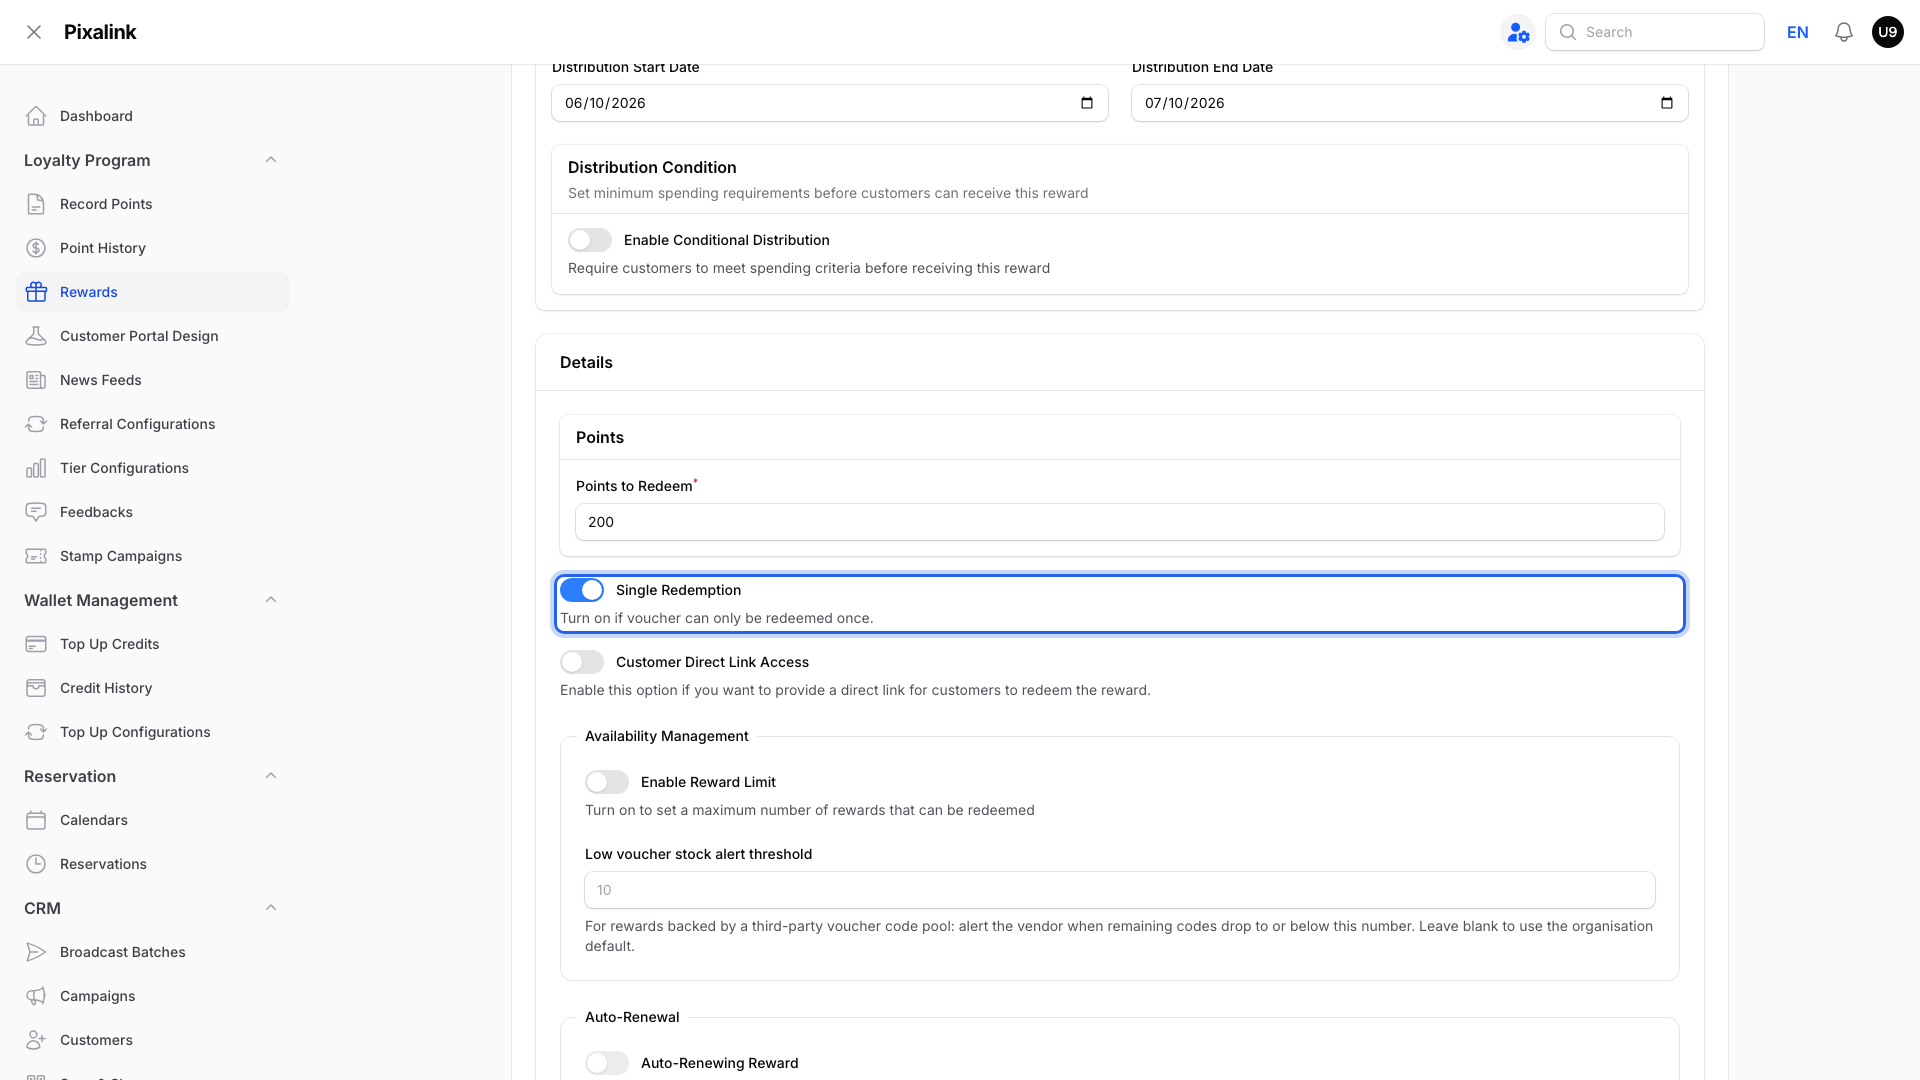Click the Stamp Campaigns ticket icon
Image resolution: width=1920 pixels, height=1080 pixels.
[36, 556]
